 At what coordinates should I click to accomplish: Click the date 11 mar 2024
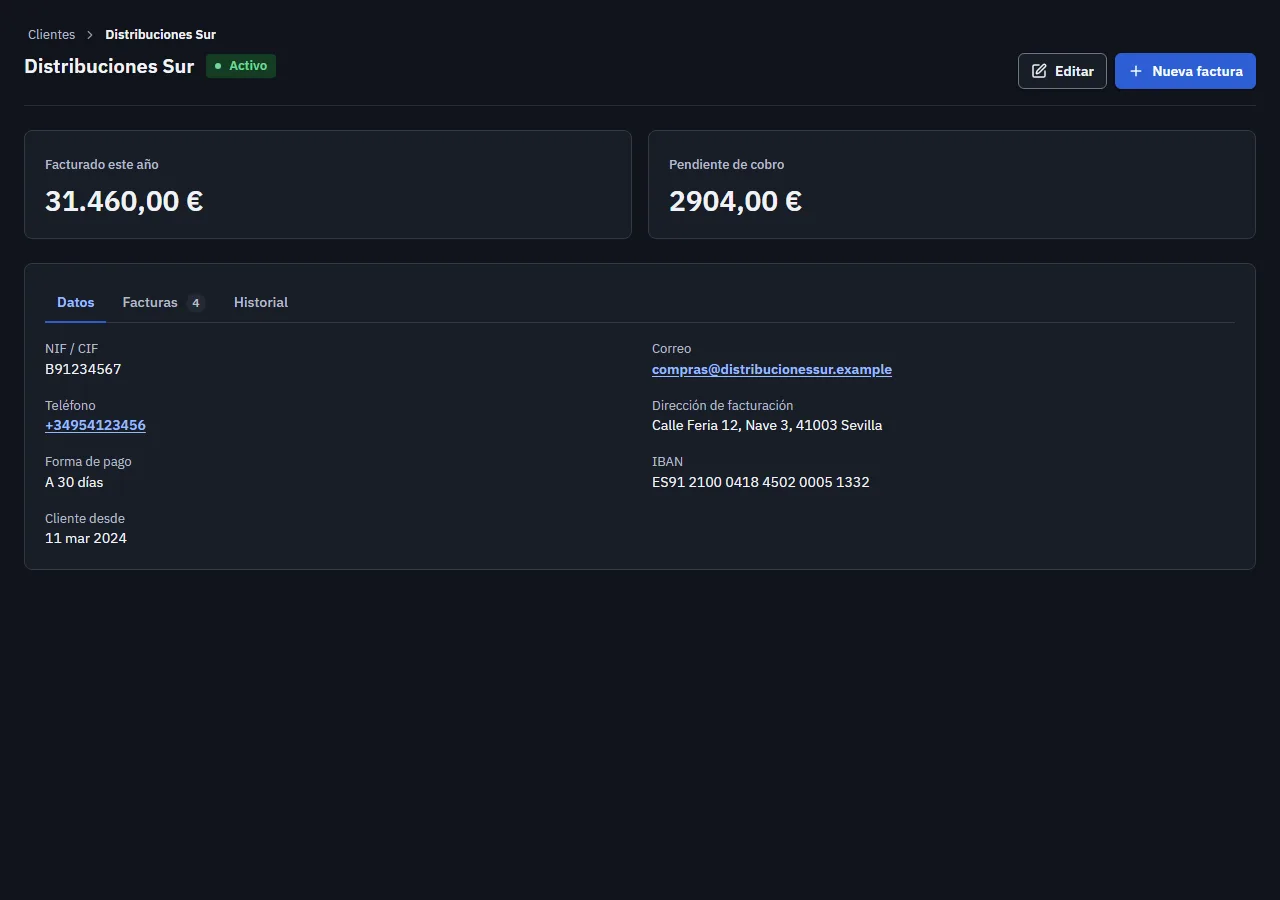pyautogui.click(x=86, y=538)
